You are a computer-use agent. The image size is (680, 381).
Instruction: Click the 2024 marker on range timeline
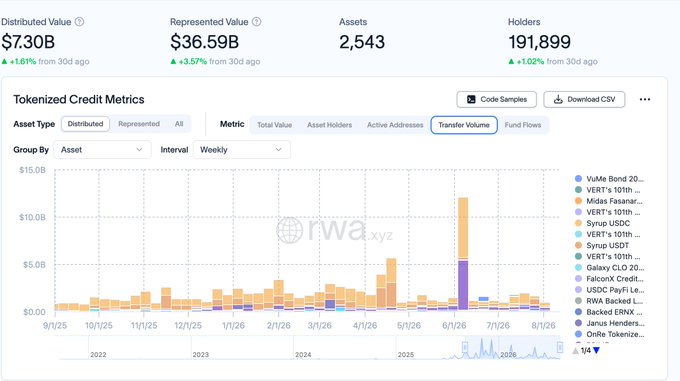pyautogui.click(x=303, y=355)
